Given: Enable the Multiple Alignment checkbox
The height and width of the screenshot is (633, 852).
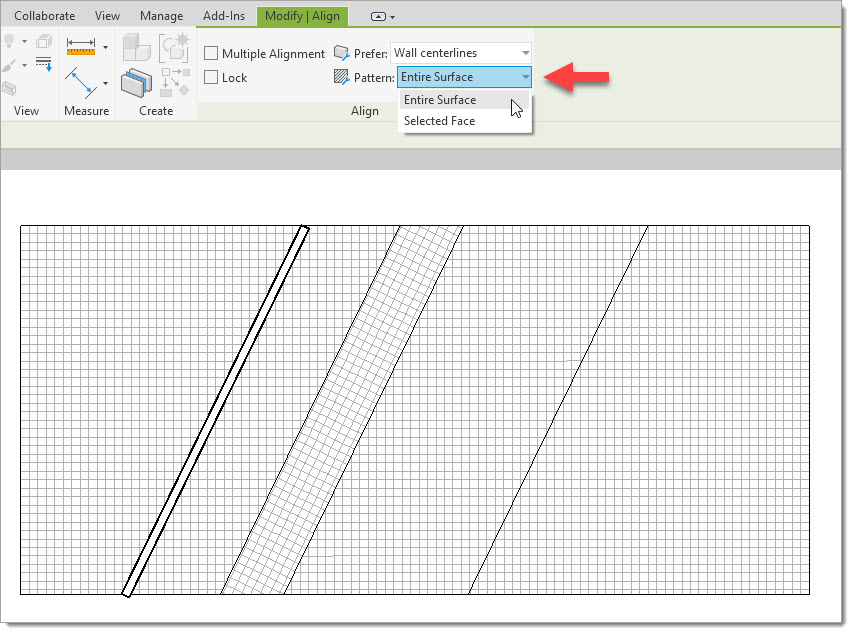Looking at the screenshot, I should click(x=211, y=53).
